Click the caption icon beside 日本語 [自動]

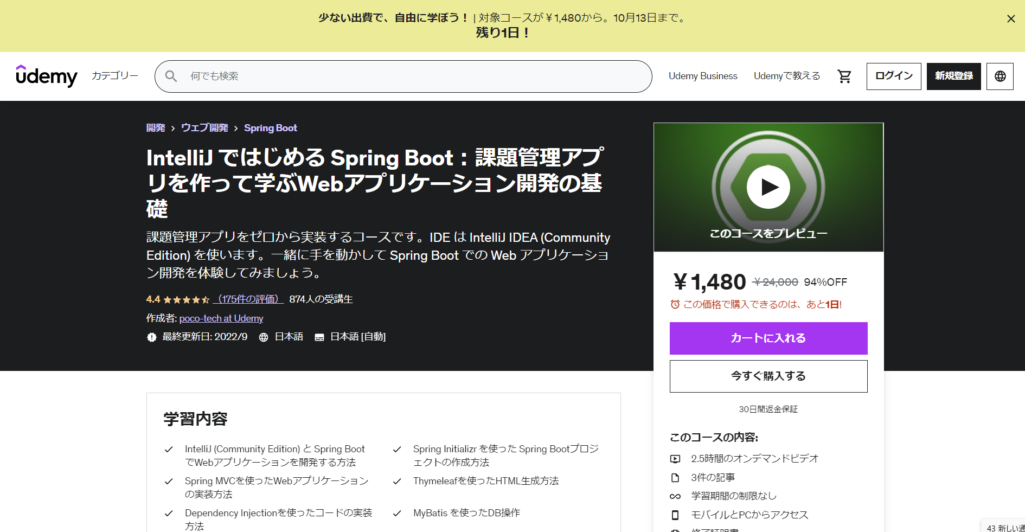(x=319, y=337)
